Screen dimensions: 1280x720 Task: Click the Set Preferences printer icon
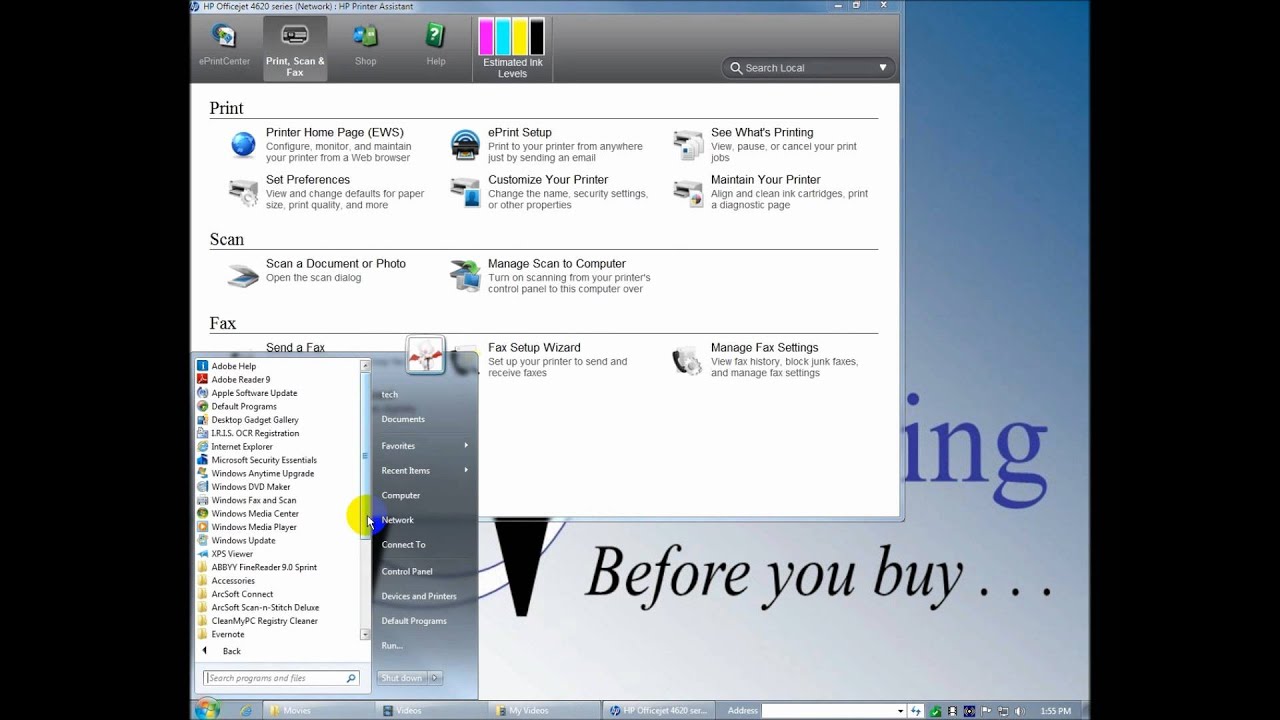243,193
